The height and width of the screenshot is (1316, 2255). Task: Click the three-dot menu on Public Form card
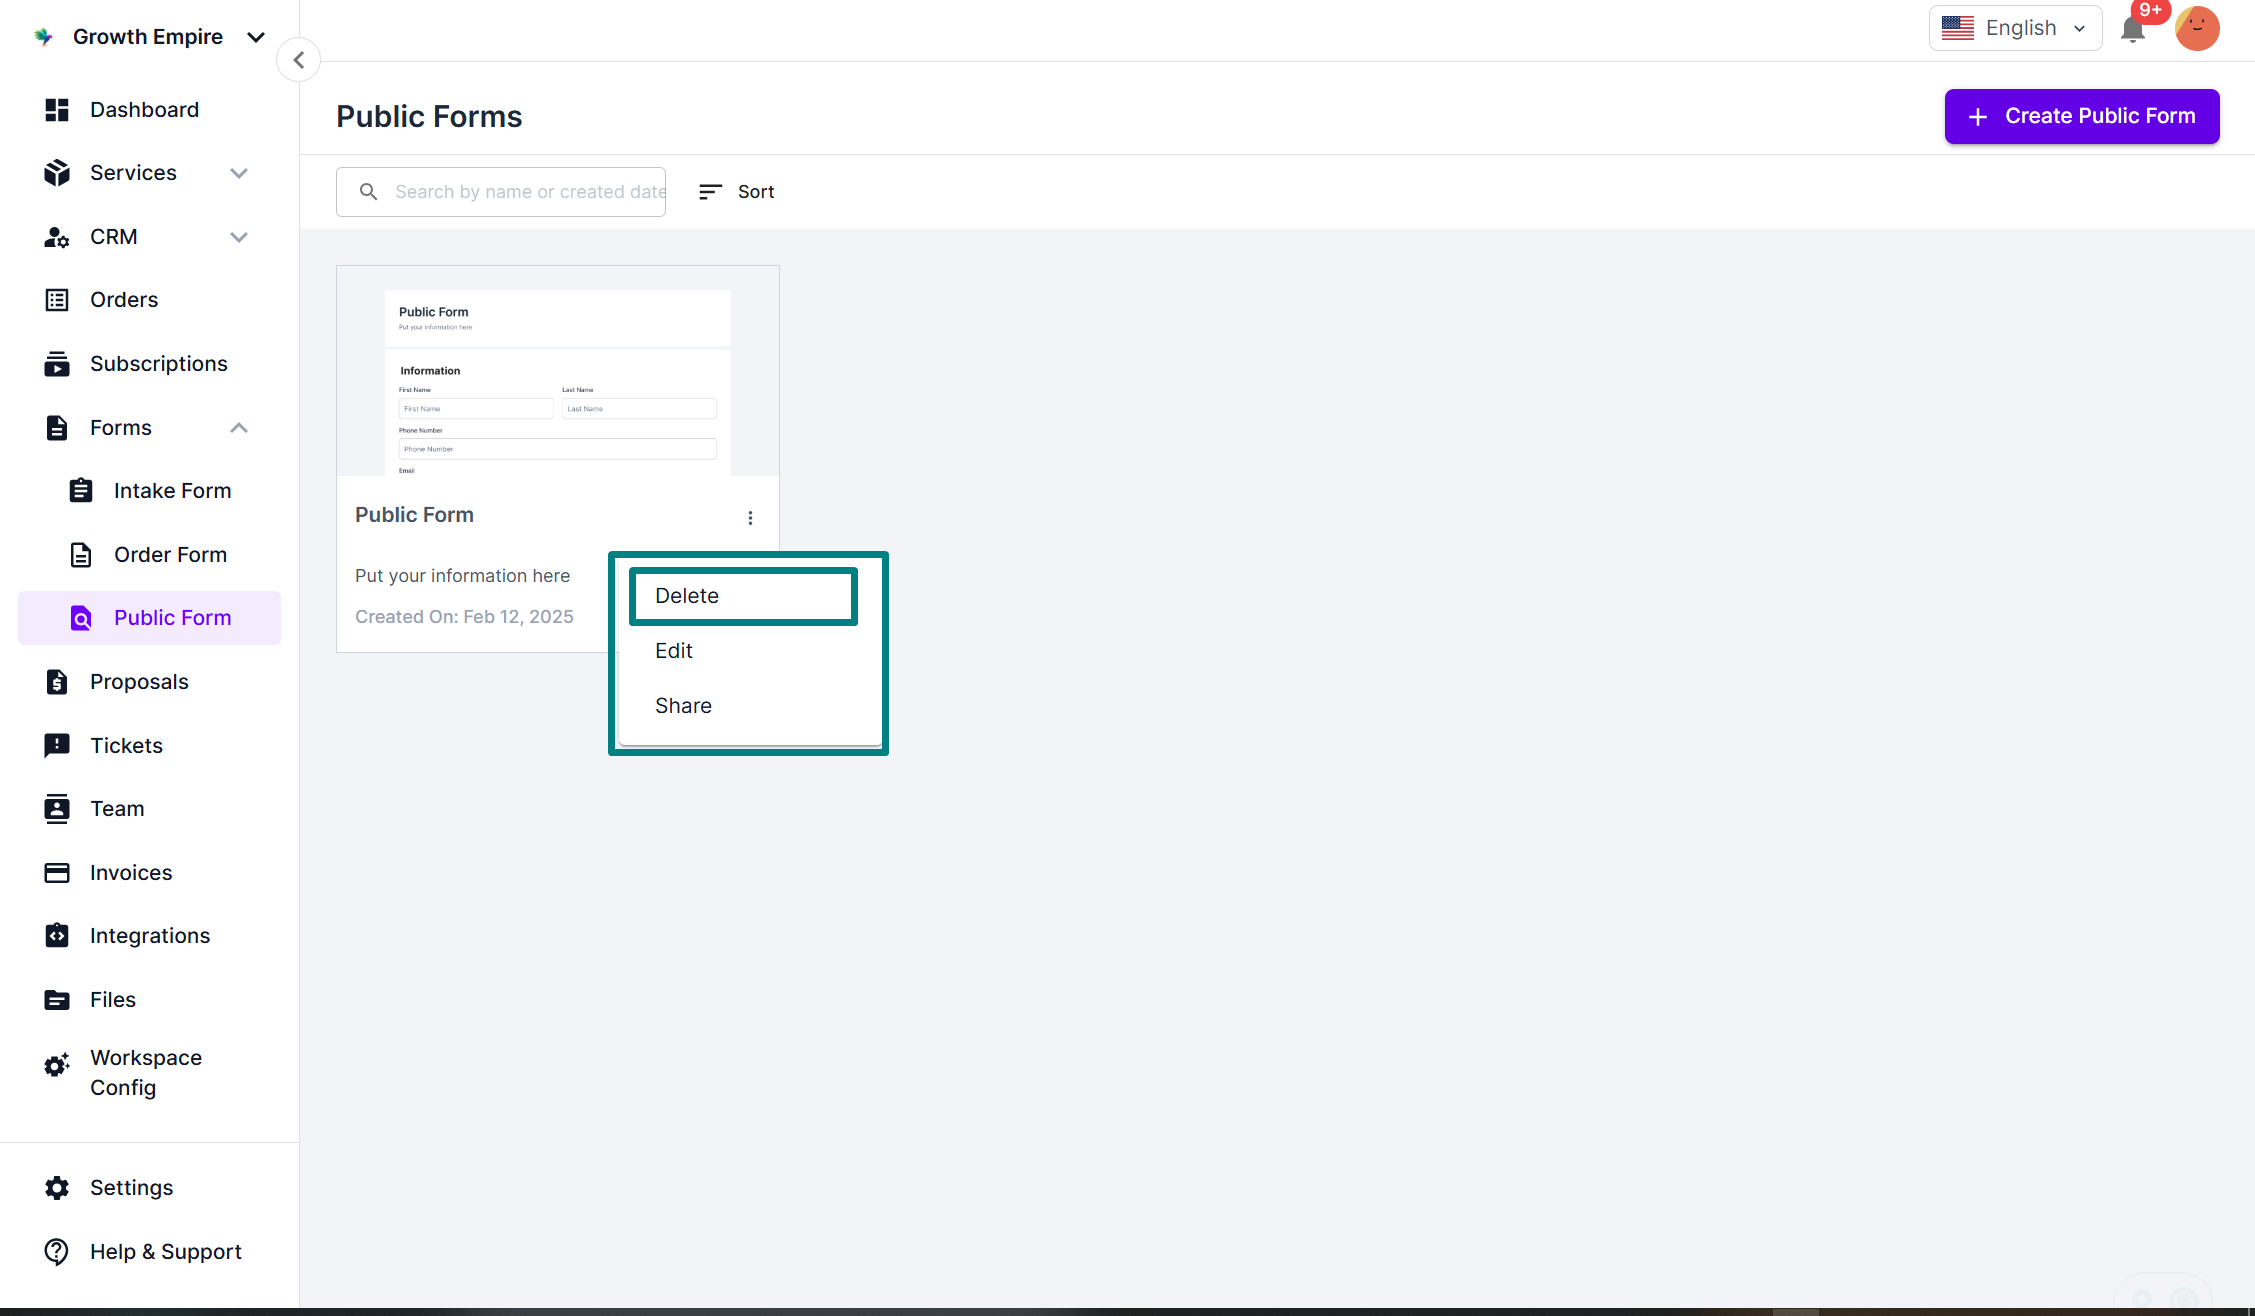pos(750,517)
